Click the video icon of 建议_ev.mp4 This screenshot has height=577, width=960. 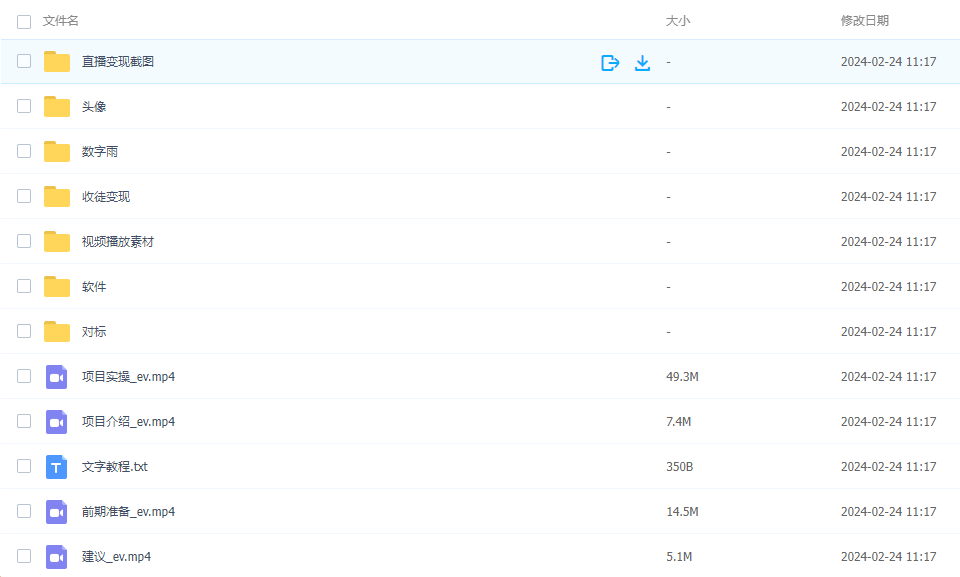tap(57, 557)
